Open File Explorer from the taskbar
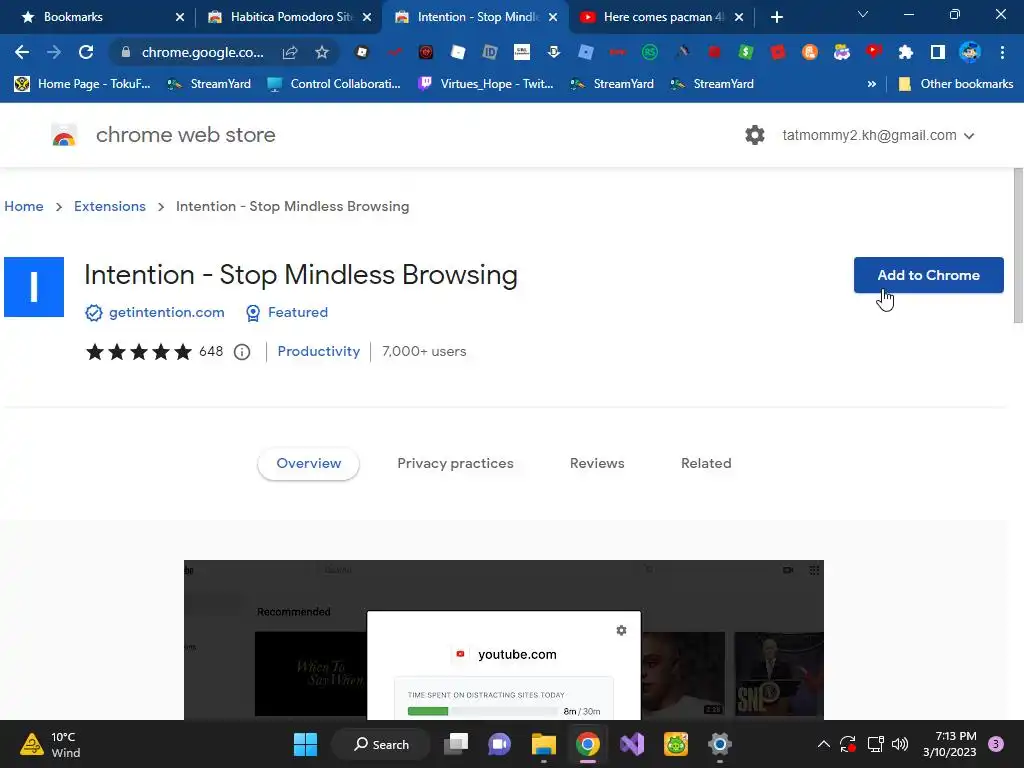1024x768 pixels. coord(543,744)
